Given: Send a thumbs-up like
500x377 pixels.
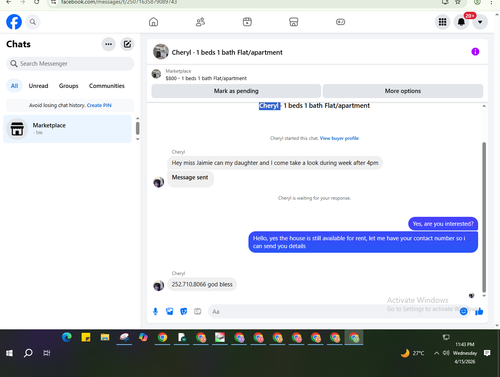Looking at the screenshot, I should coord(479,311).
